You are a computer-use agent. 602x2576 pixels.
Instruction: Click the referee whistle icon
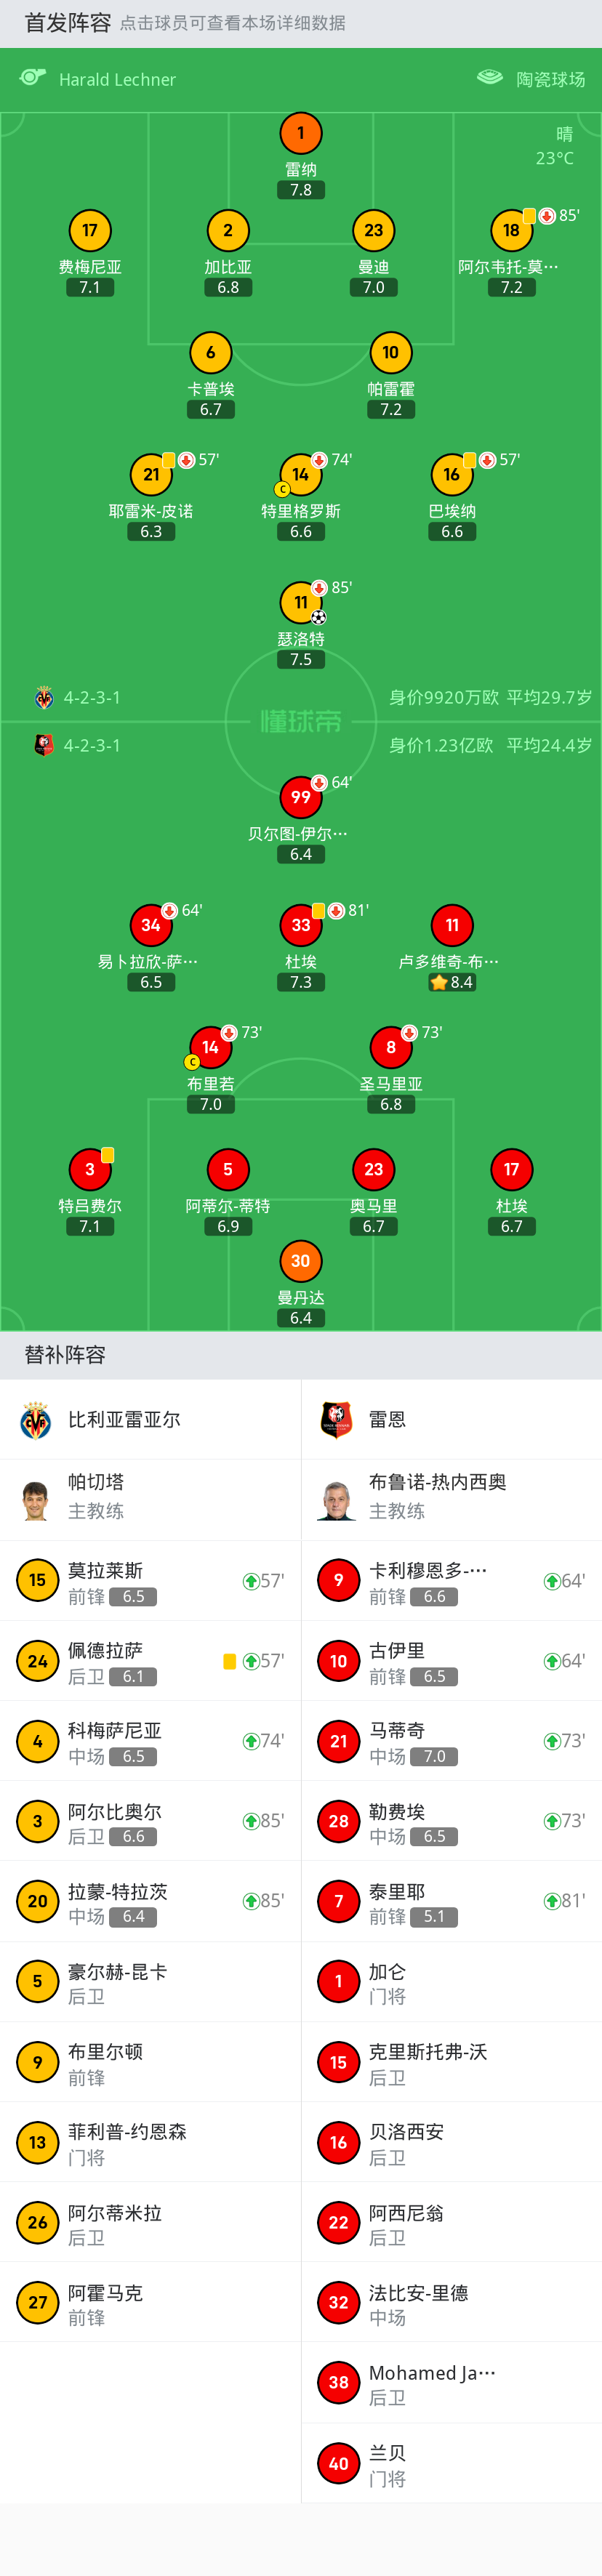coord(33,78)
